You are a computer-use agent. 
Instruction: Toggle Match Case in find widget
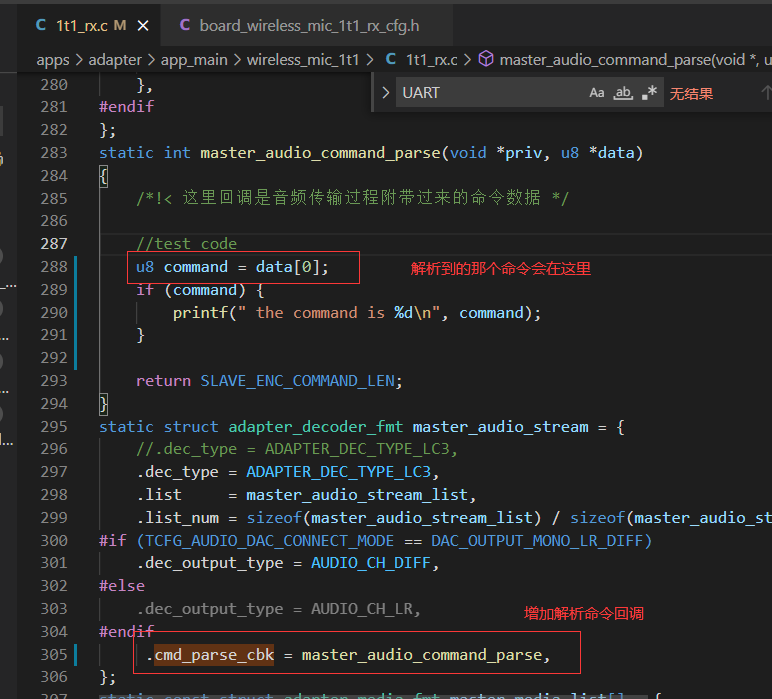pyautogui.click(x=597, y=93)
